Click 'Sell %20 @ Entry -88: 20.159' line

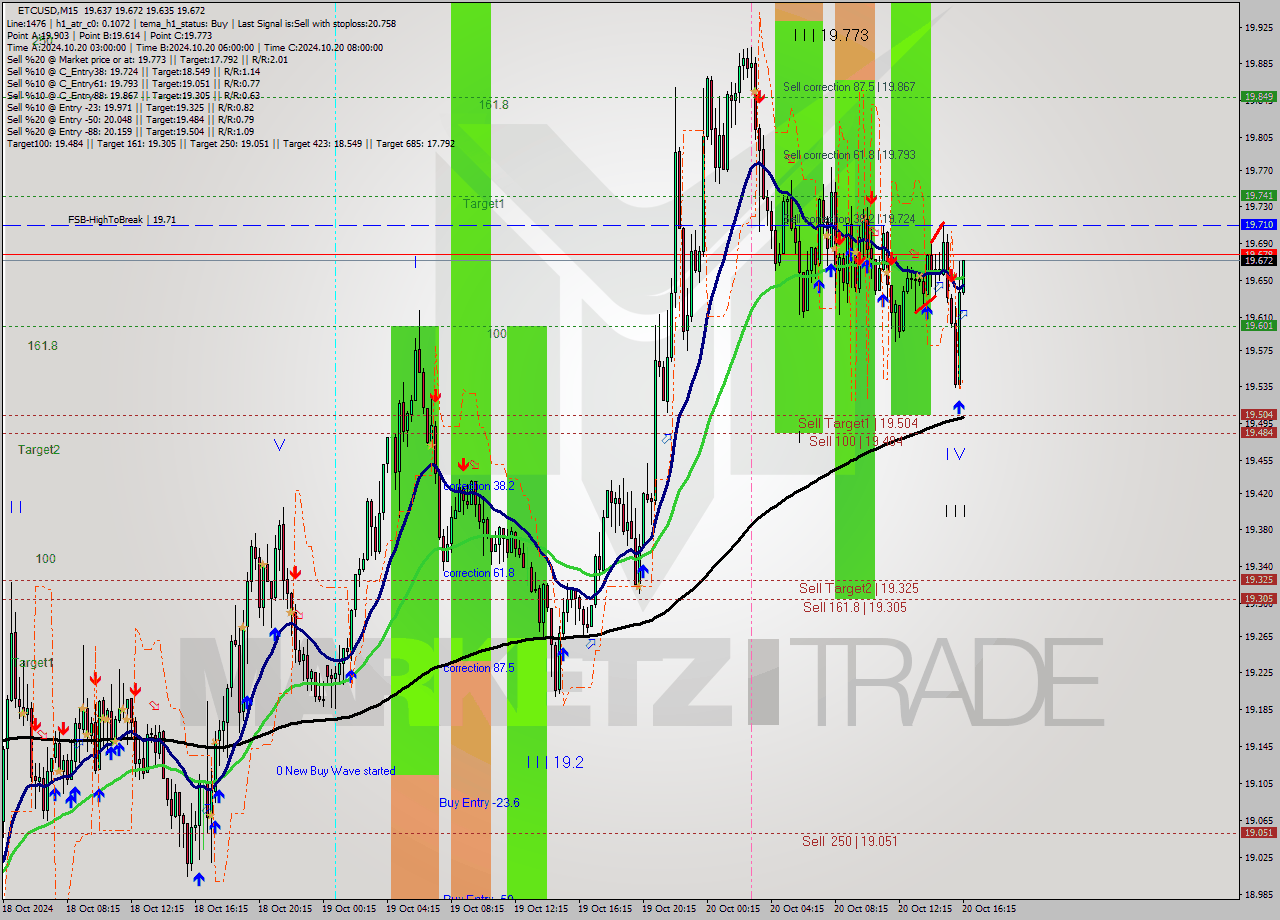(x=130, y=131)
